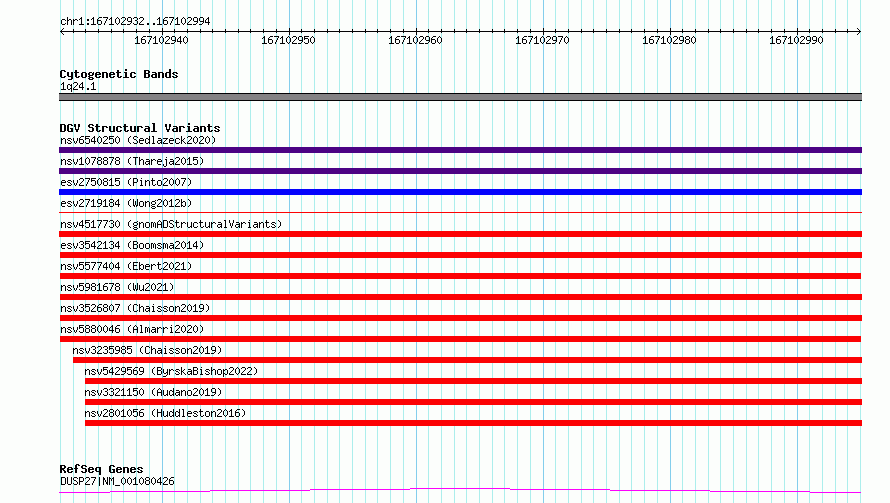Click the red bar under nsv3235985
This screenshot has width=890, height=503.
point(467,360)
